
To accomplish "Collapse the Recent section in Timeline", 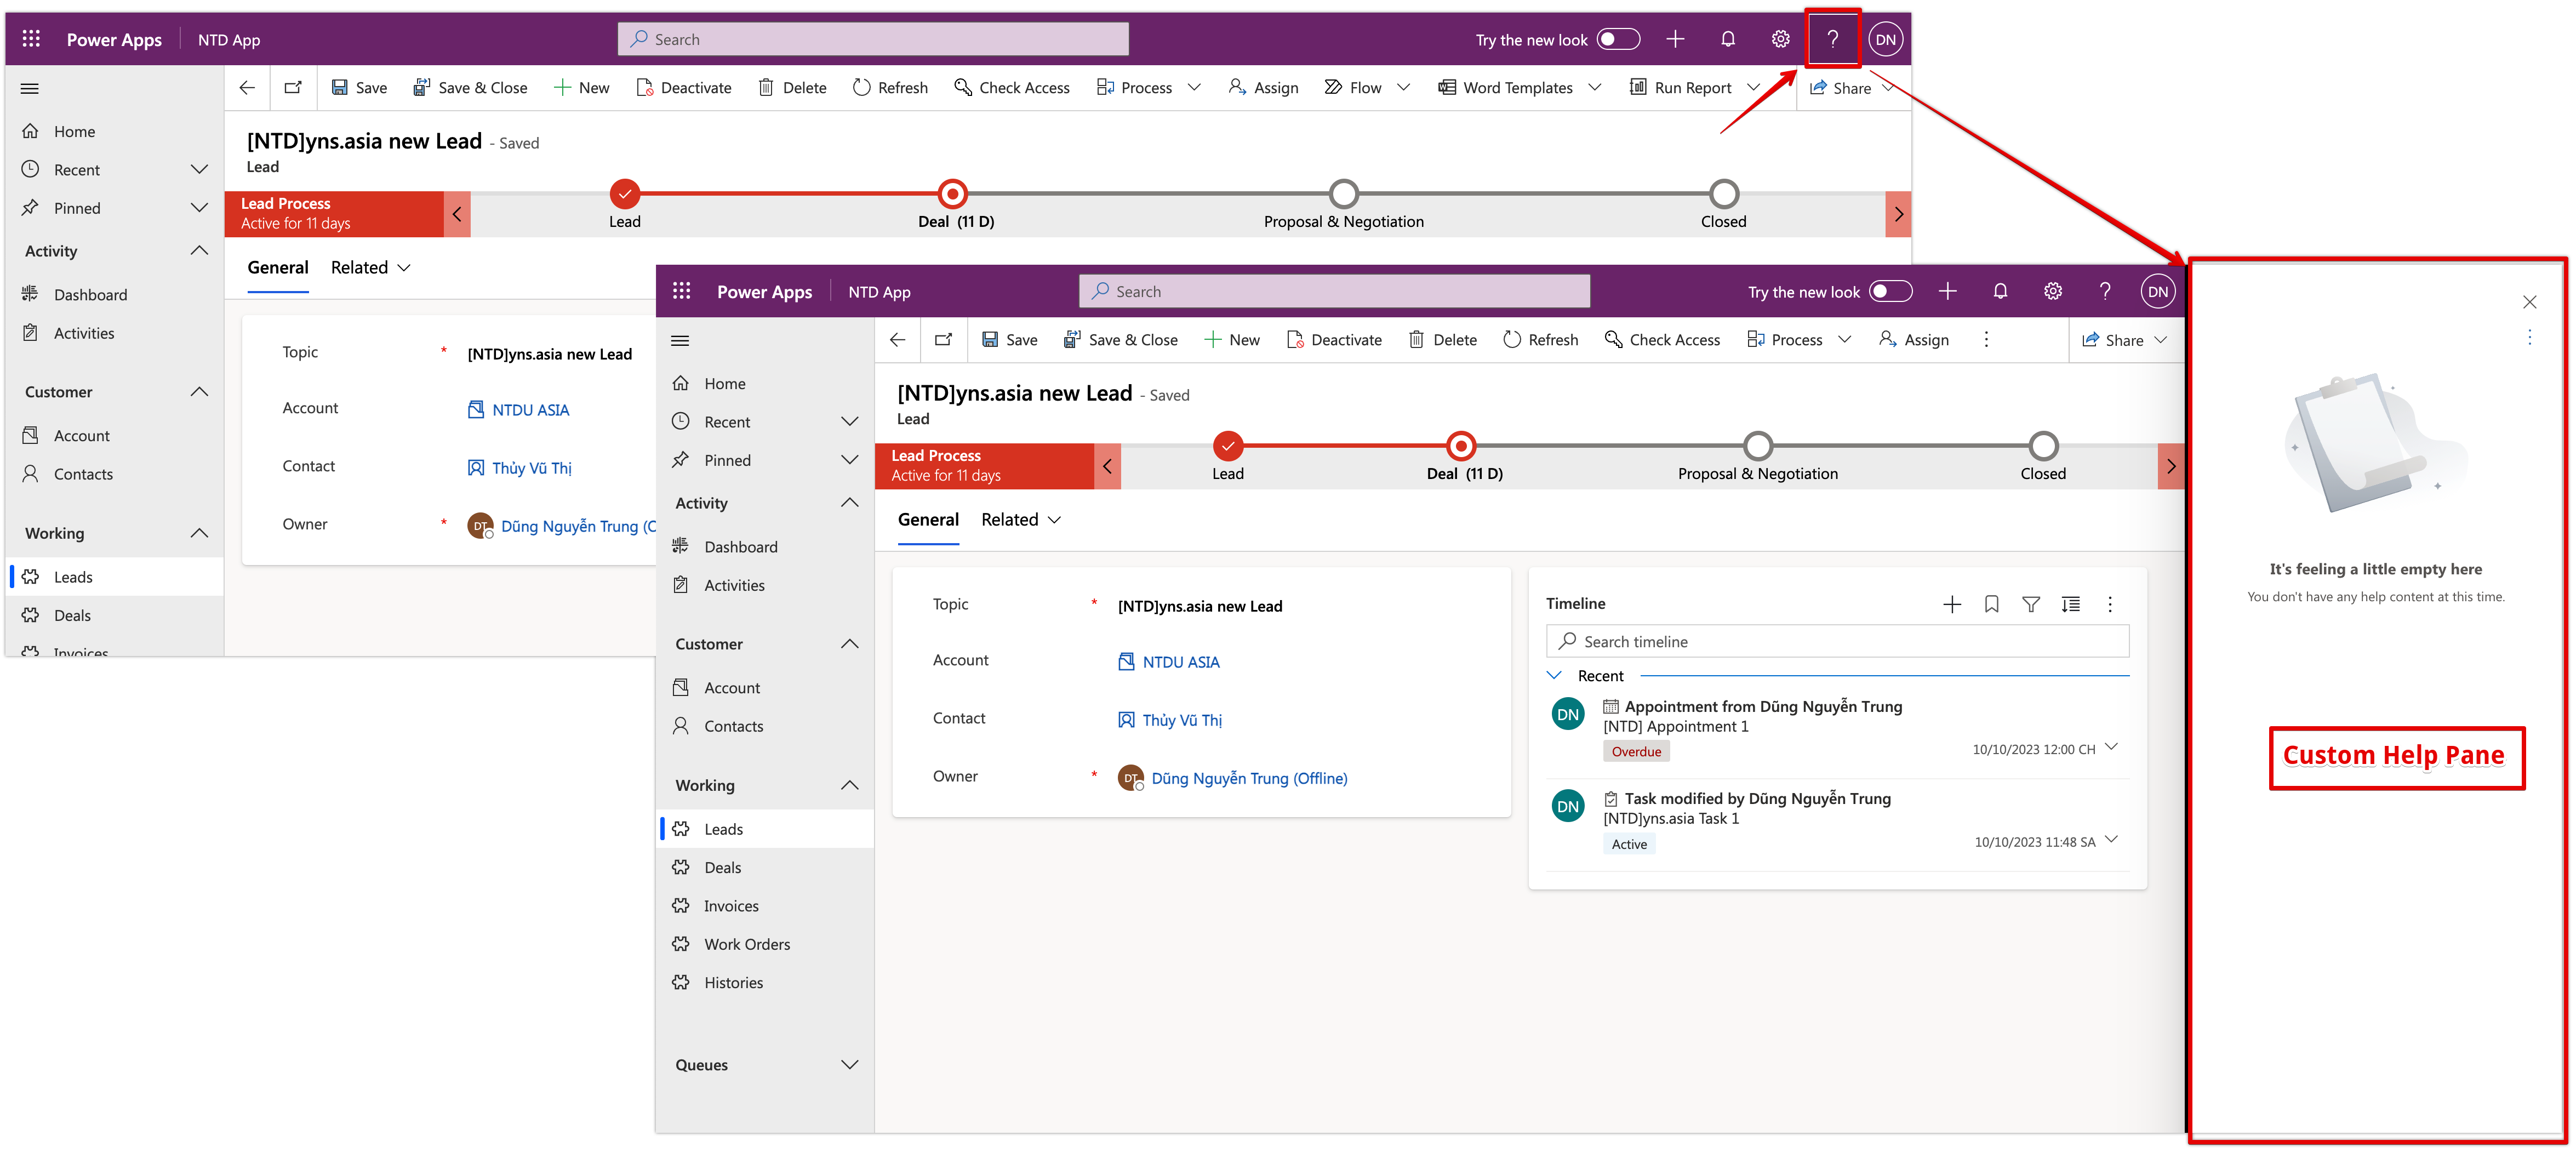I will click(x=1555, y=675).
